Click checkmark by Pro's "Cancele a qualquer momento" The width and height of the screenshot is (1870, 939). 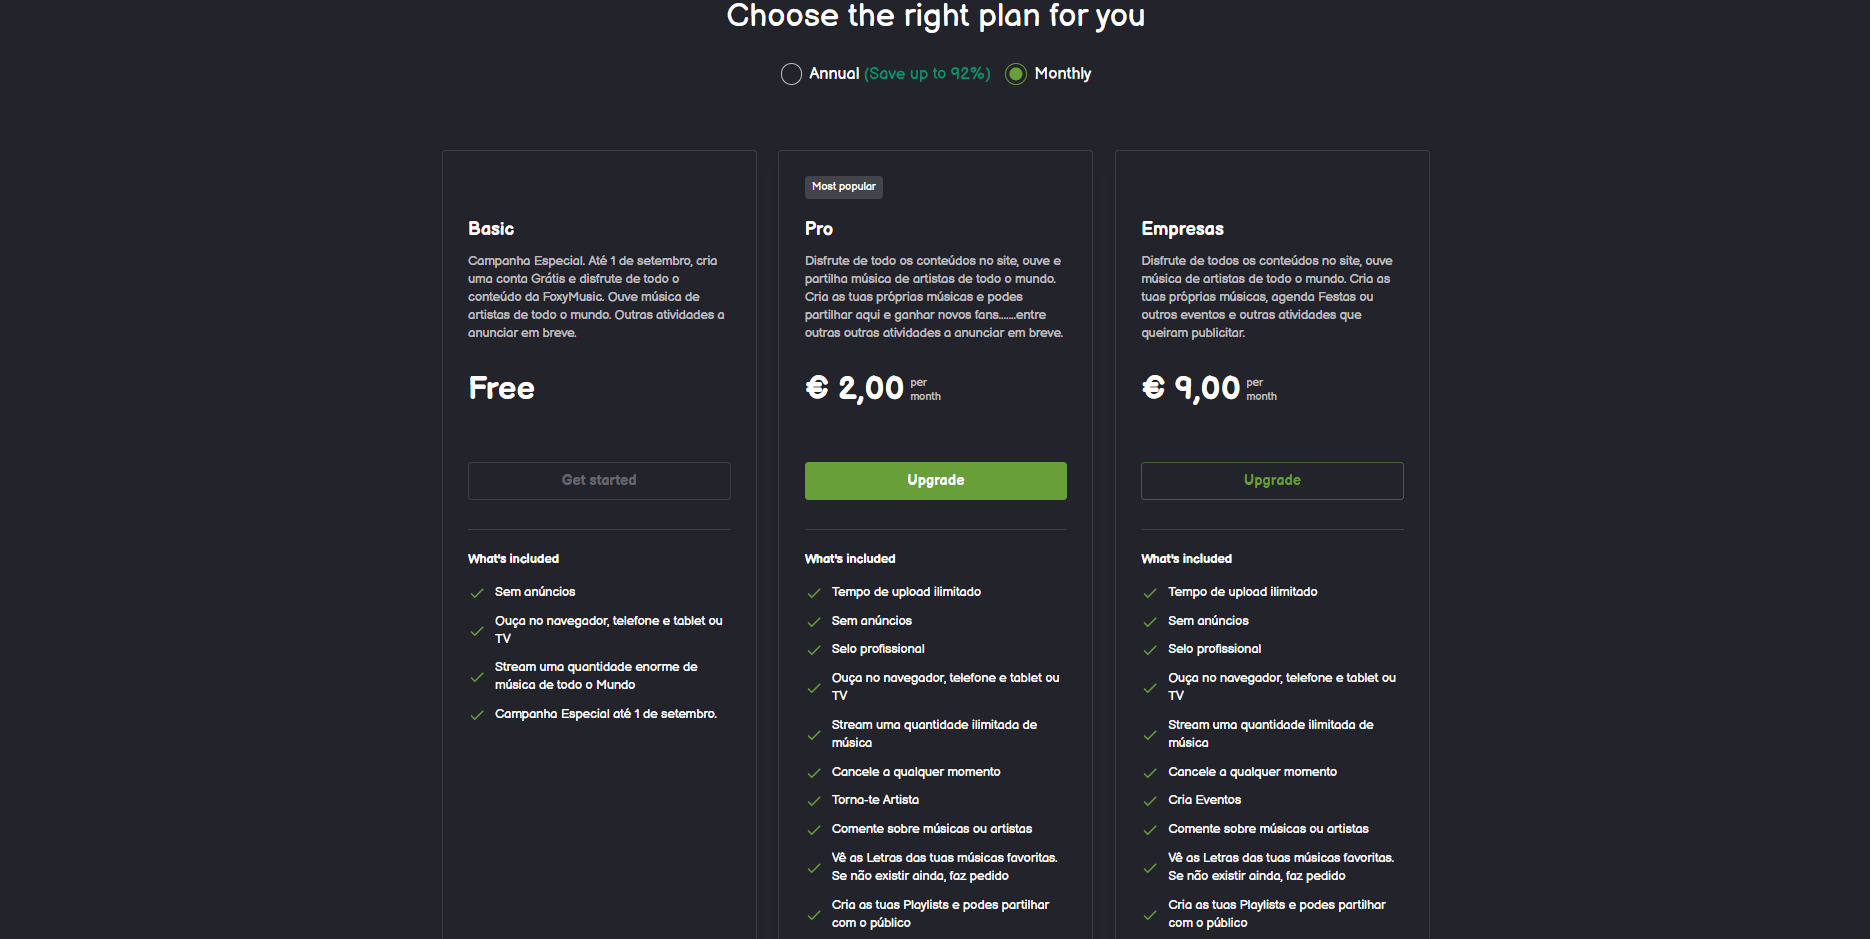click(814, 773)
